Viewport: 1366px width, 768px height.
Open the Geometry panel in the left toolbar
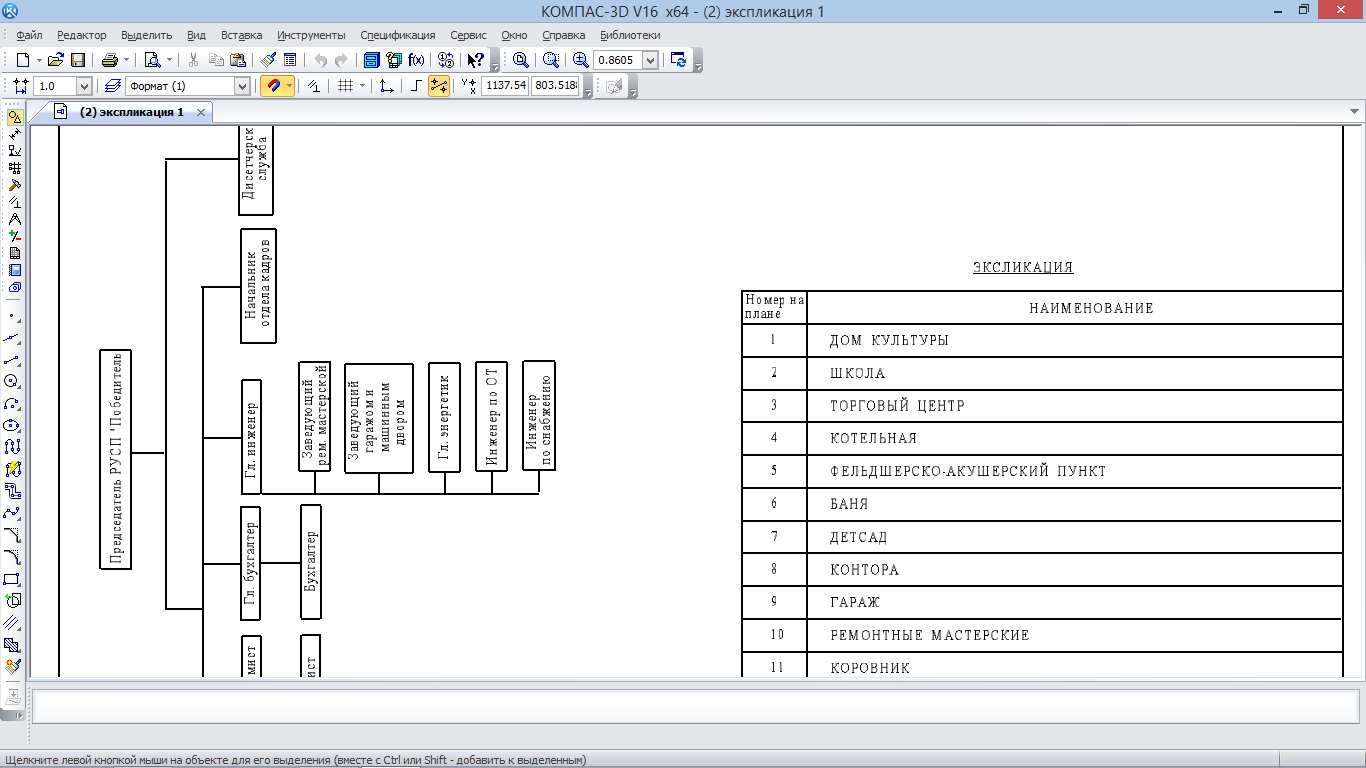click(x=14, y=117)
